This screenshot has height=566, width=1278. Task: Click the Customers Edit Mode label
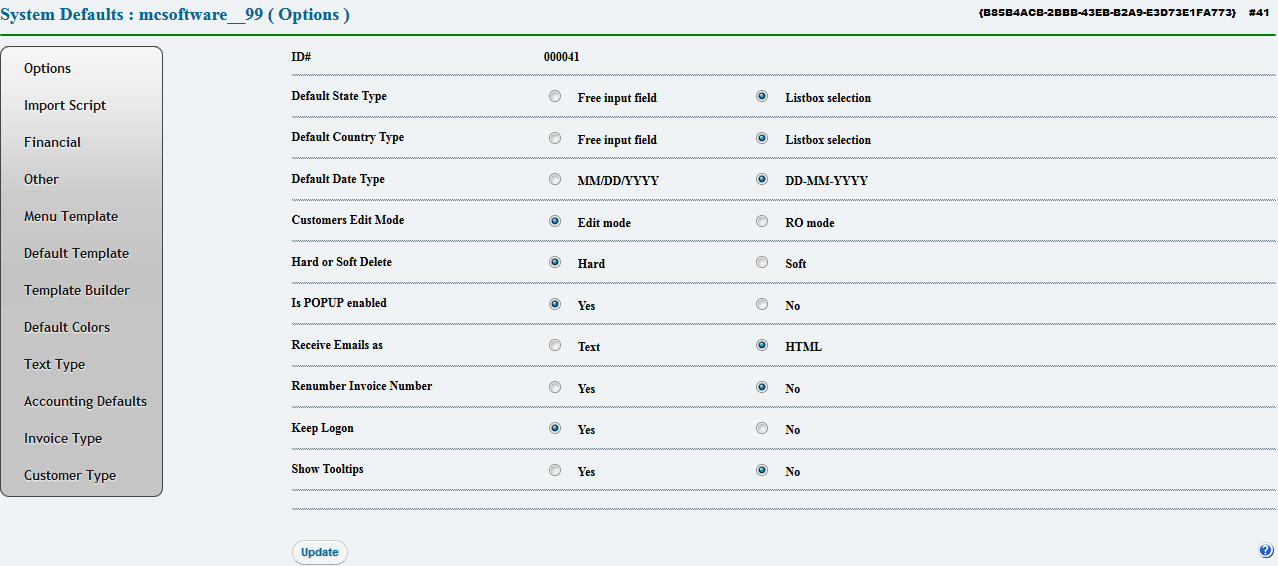click(x=348, y=220)
